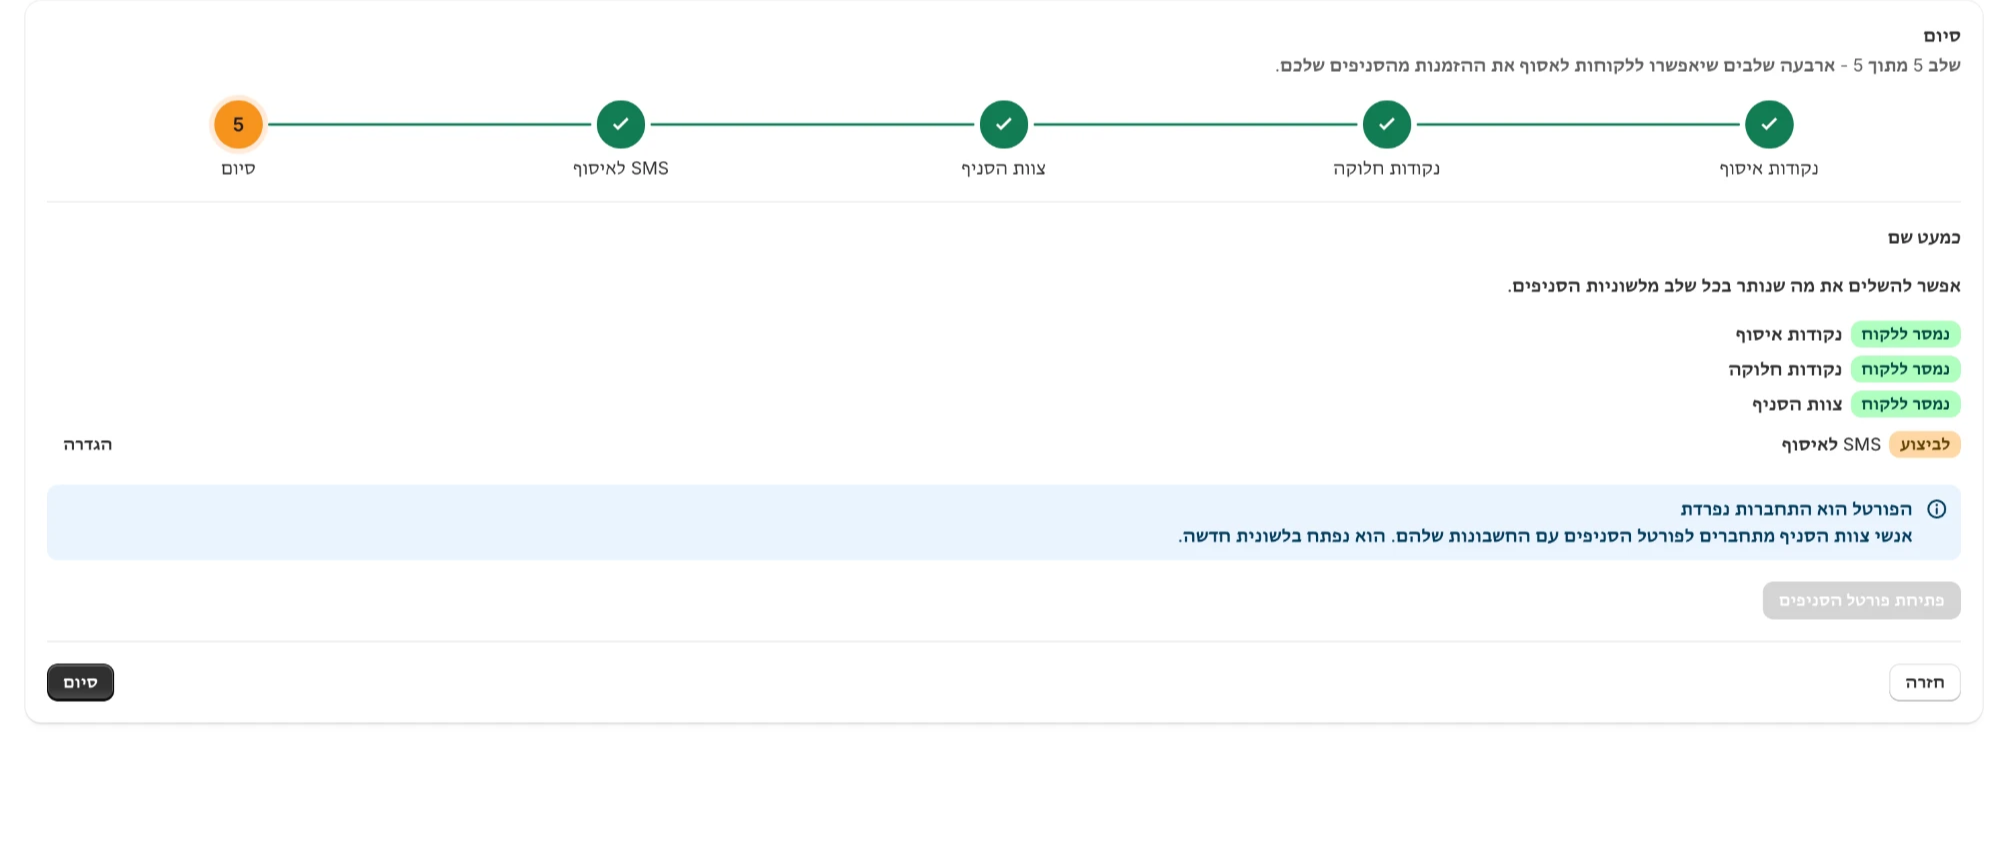Click the לביצוע status badge
The width and height of the screenshot is (2000, 850).
pos(1925,444)
